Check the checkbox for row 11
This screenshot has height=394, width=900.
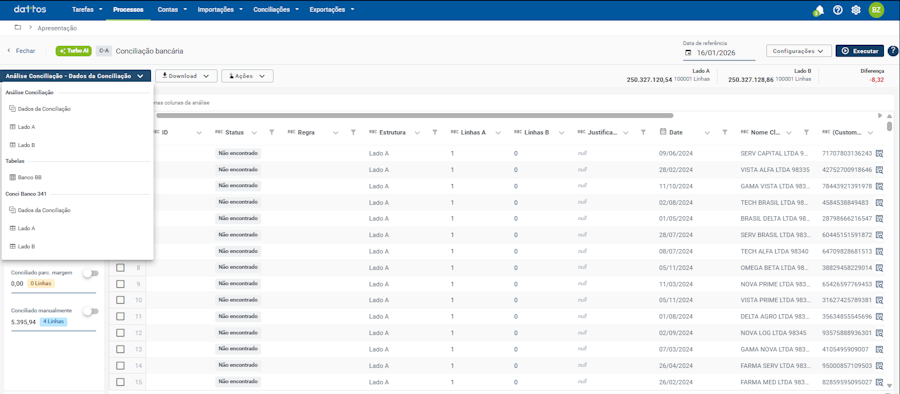[x=121, y=316]
